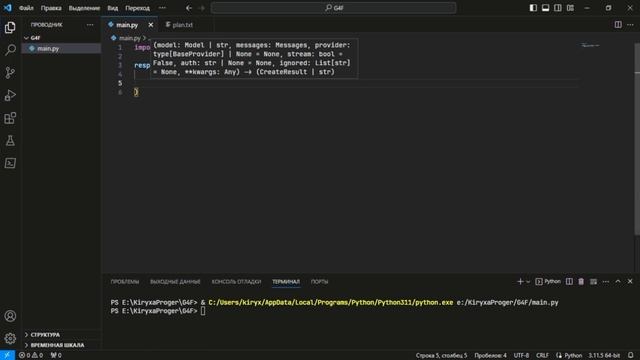Open the remote window status bar icon
The height and width of the screenshot is (360, 640).
(7, 355)
